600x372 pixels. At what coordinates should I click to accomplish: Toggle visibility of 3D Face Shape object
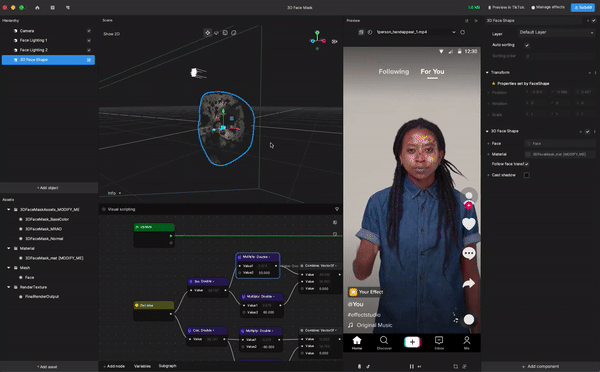pyautogui.click(x=89, y=60)
